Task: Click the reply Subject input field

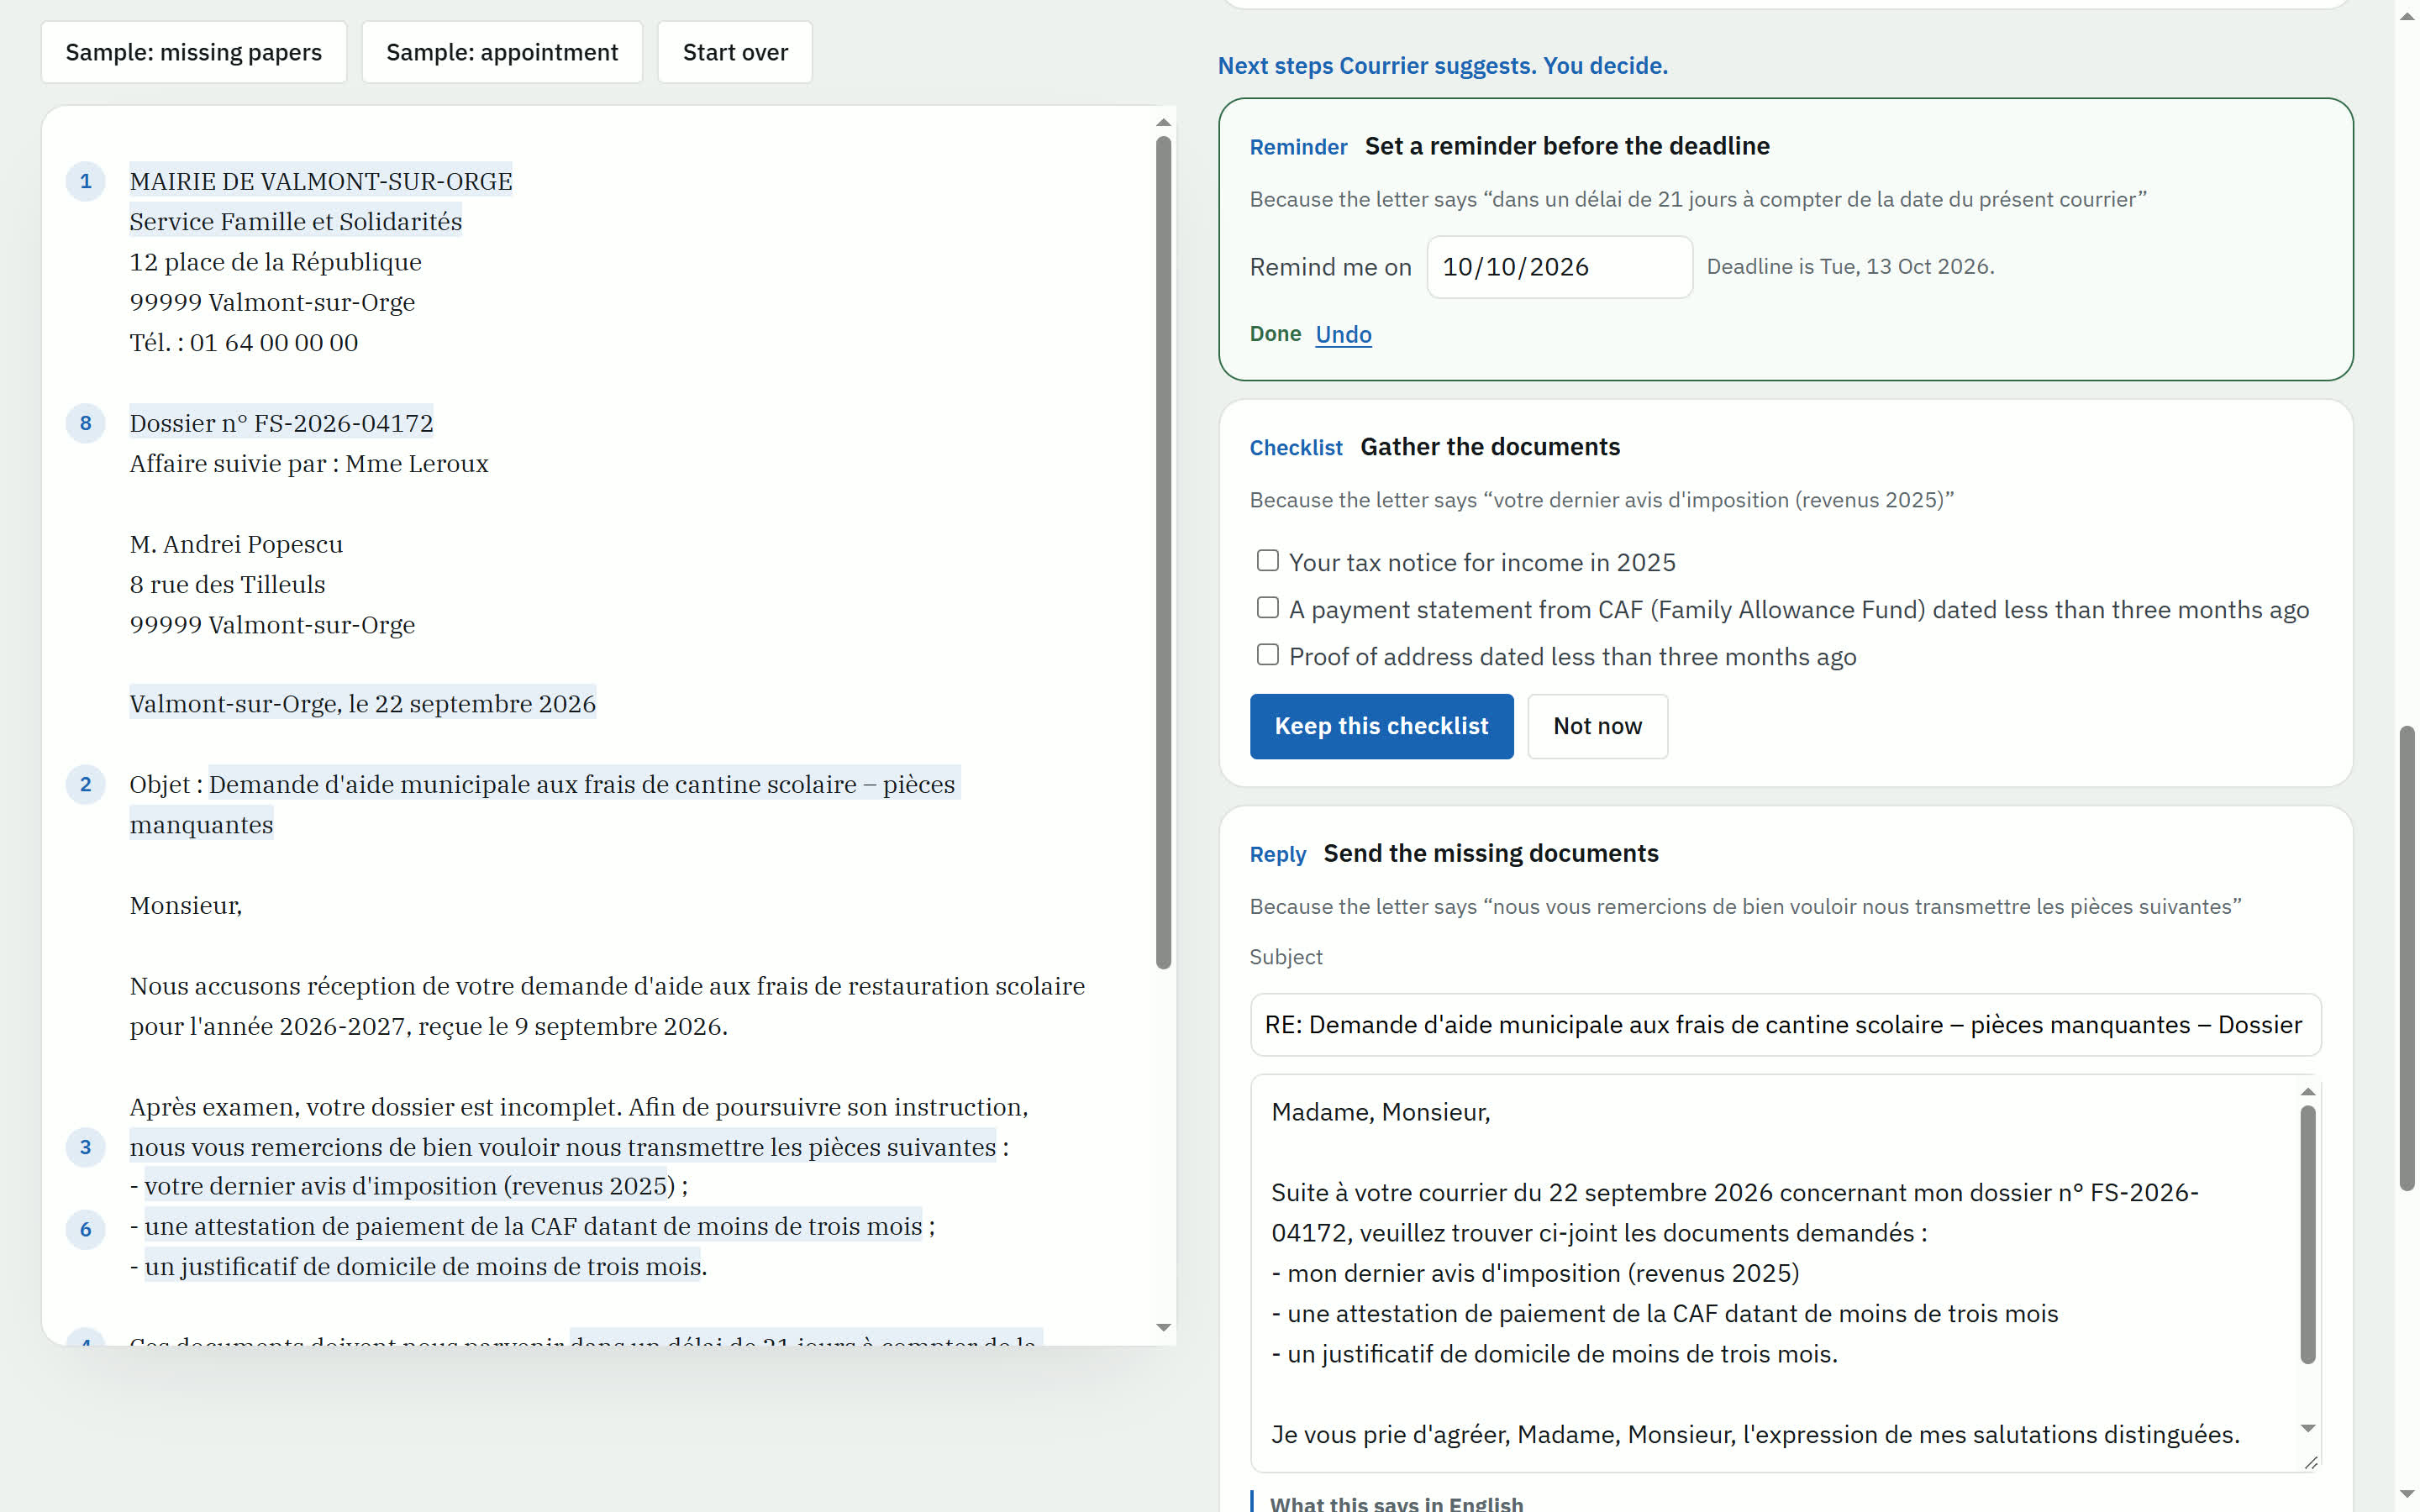Action: [1785, 1025]
